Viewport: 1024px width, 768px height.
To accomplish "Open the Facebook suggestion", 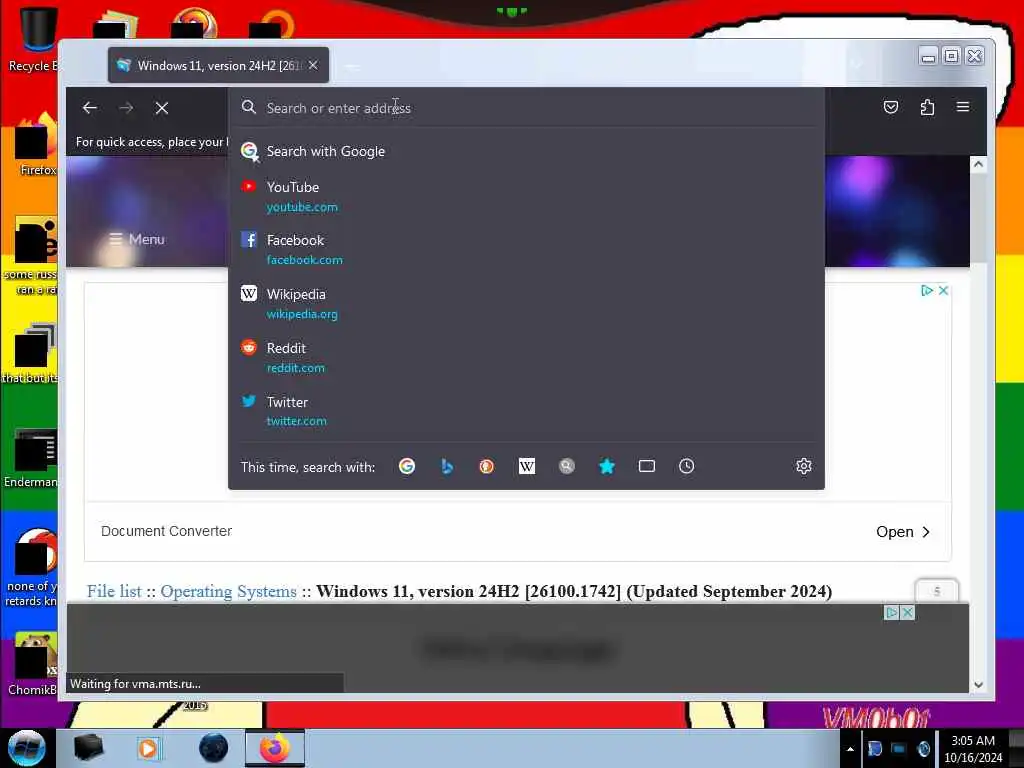I will 526,249.
